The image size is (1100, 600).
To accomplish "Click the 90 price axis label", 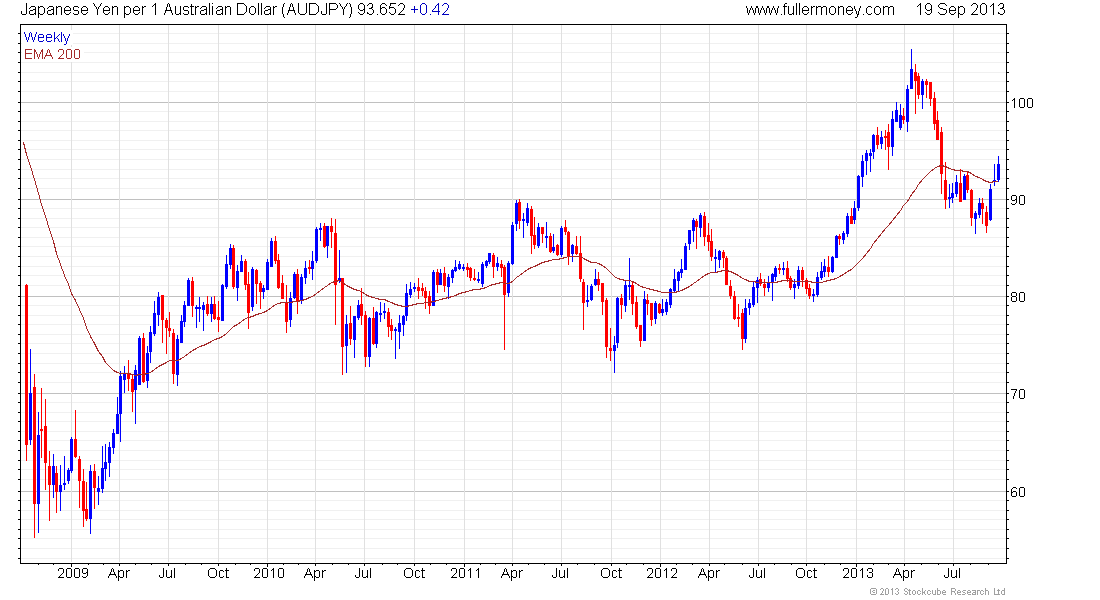I will 1018,200.
